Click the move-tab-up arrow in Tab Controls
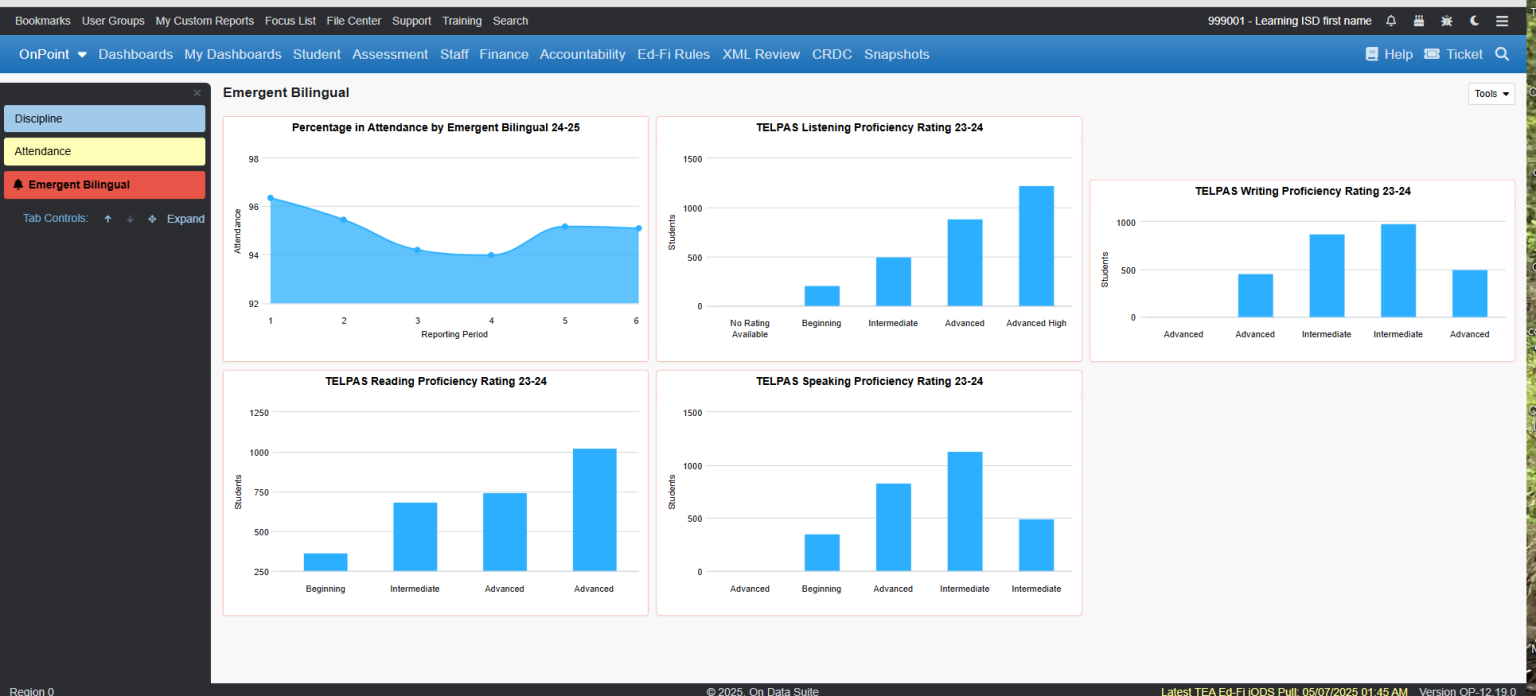This screenshot has height=696, width=1536. click(x=107, y=218)
